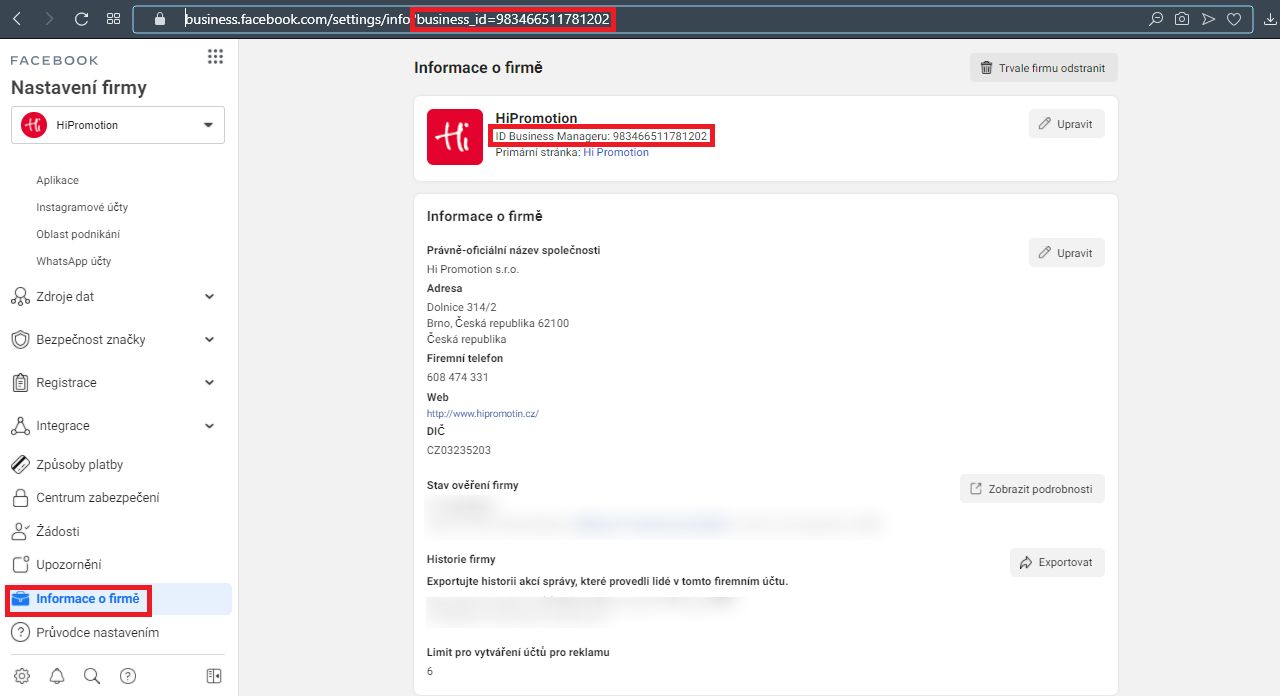Click the Bezpečnost značky shield icon
Viewport: 1280px width, 696px height.
pos(20,340)
